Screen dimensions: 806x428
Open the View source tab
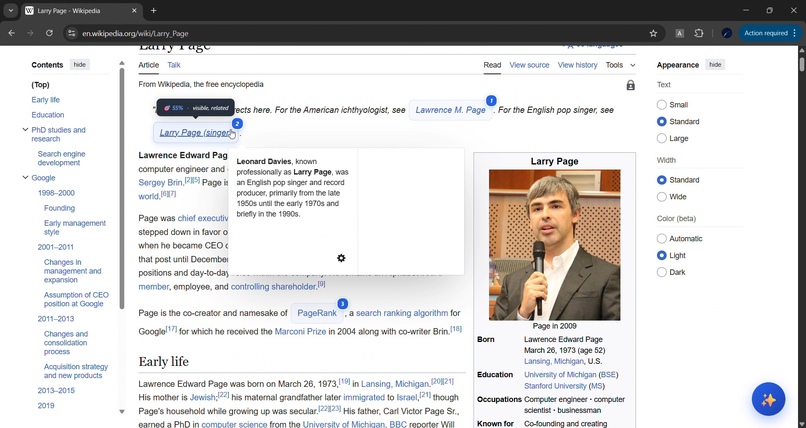pos(529,65)
